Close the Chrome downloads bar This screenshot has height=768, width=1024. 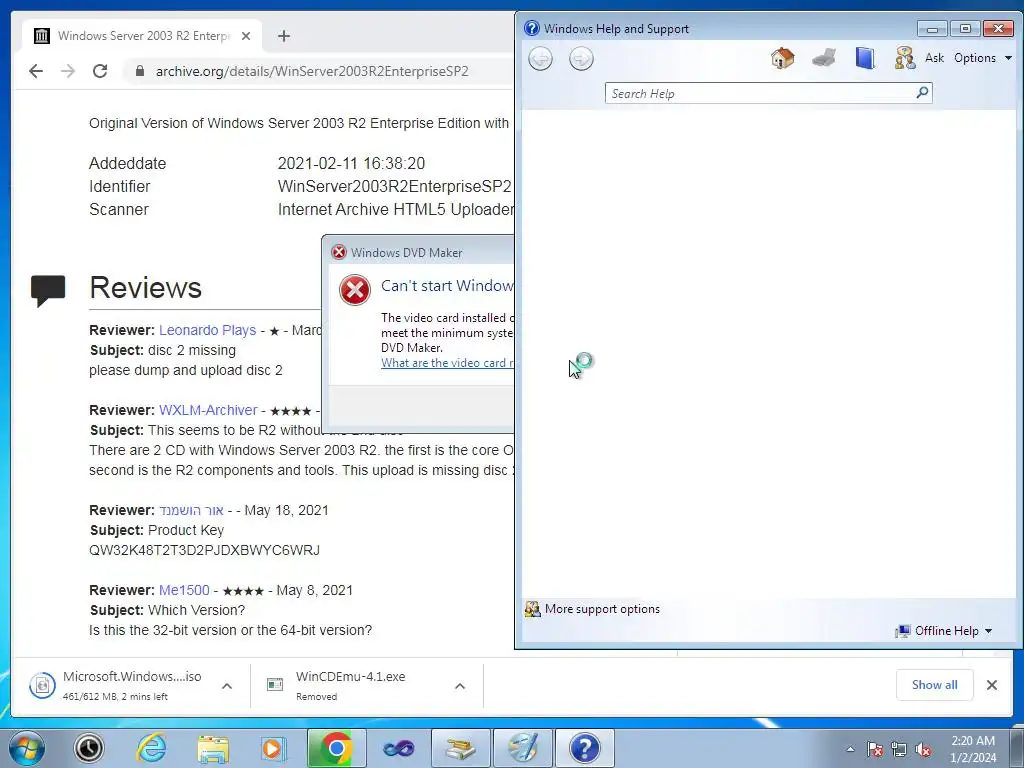click(x=991, y=685)
